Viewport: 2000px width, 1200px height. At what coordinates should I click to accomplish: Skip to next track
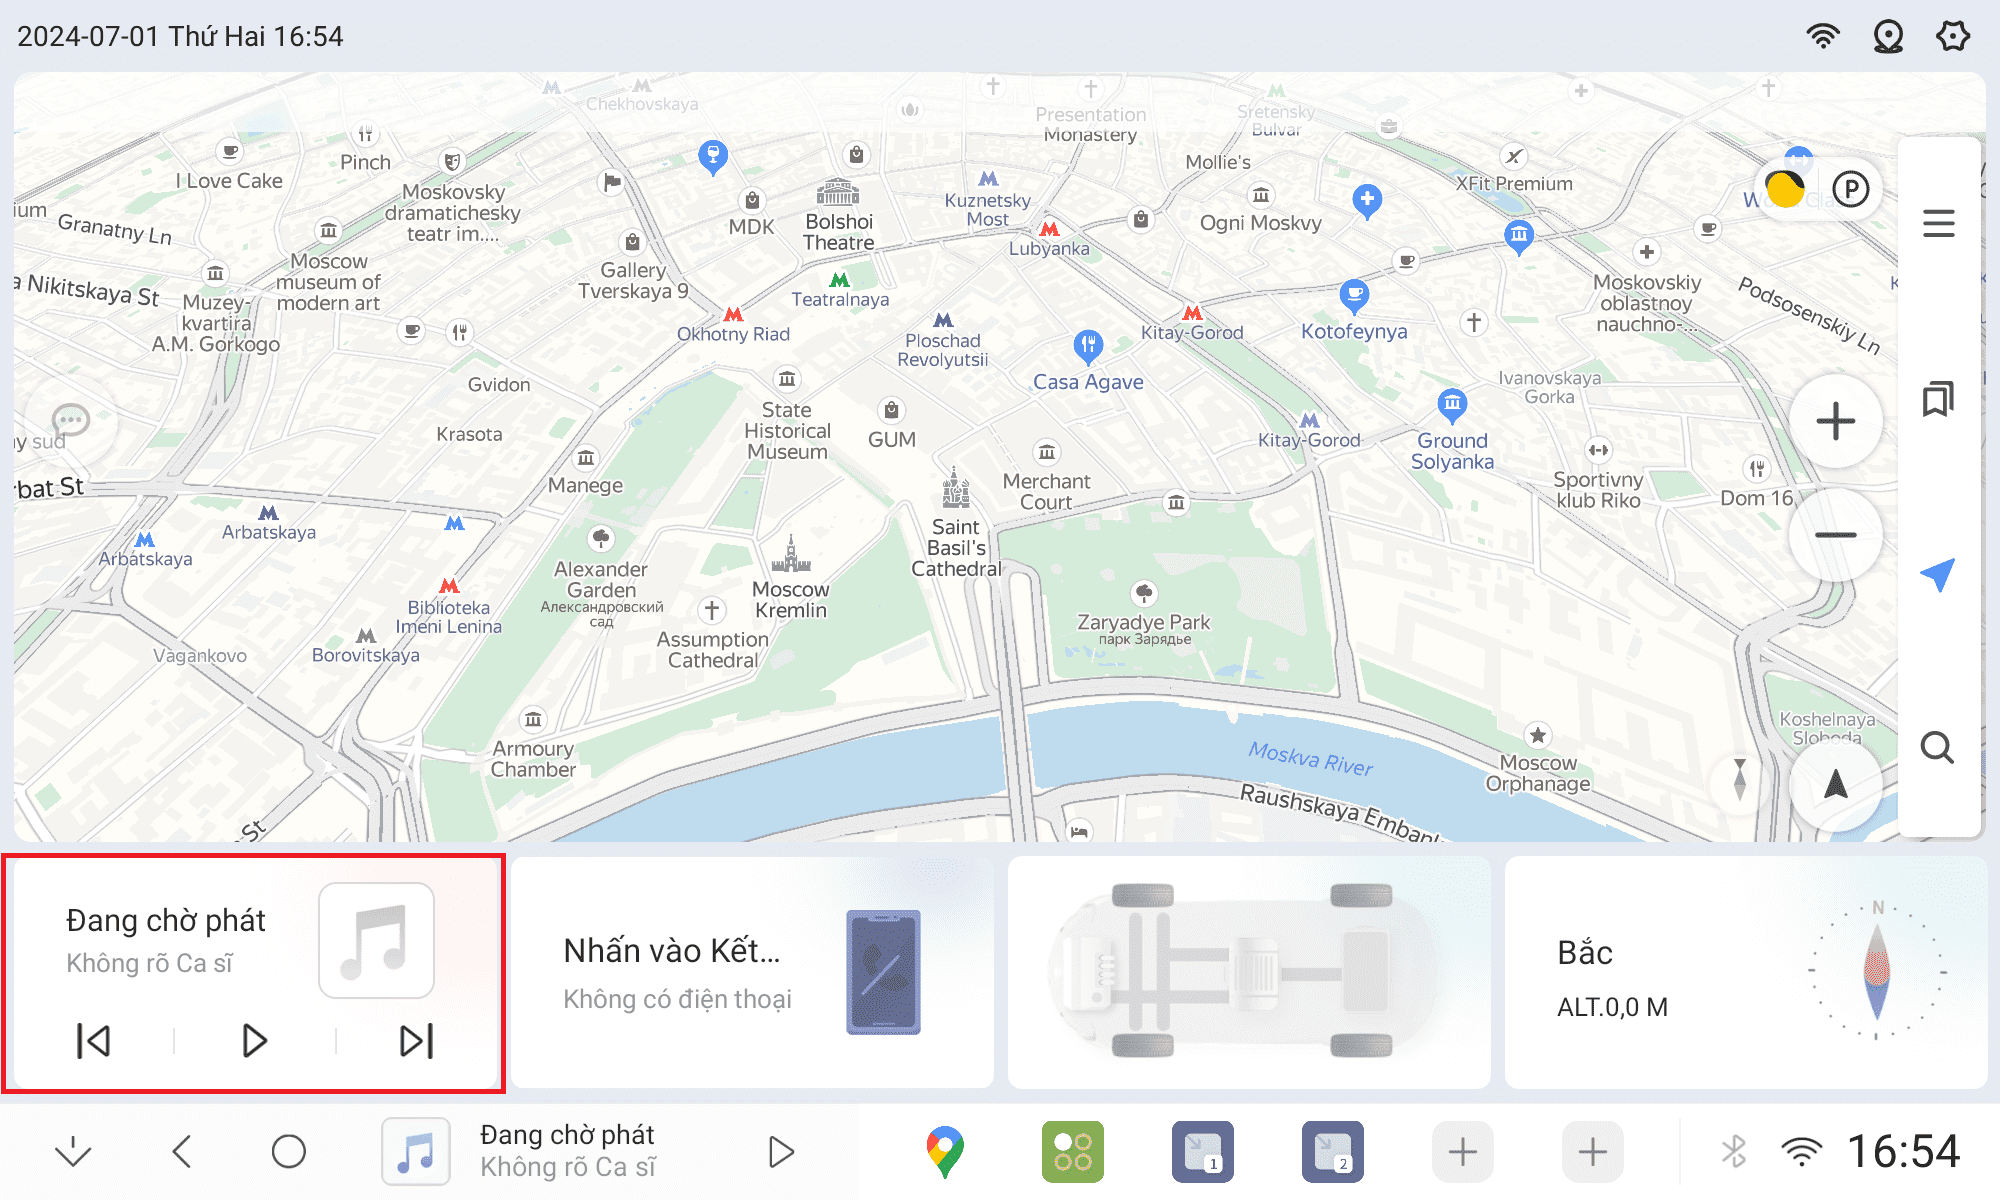(x=416, y=1041)
